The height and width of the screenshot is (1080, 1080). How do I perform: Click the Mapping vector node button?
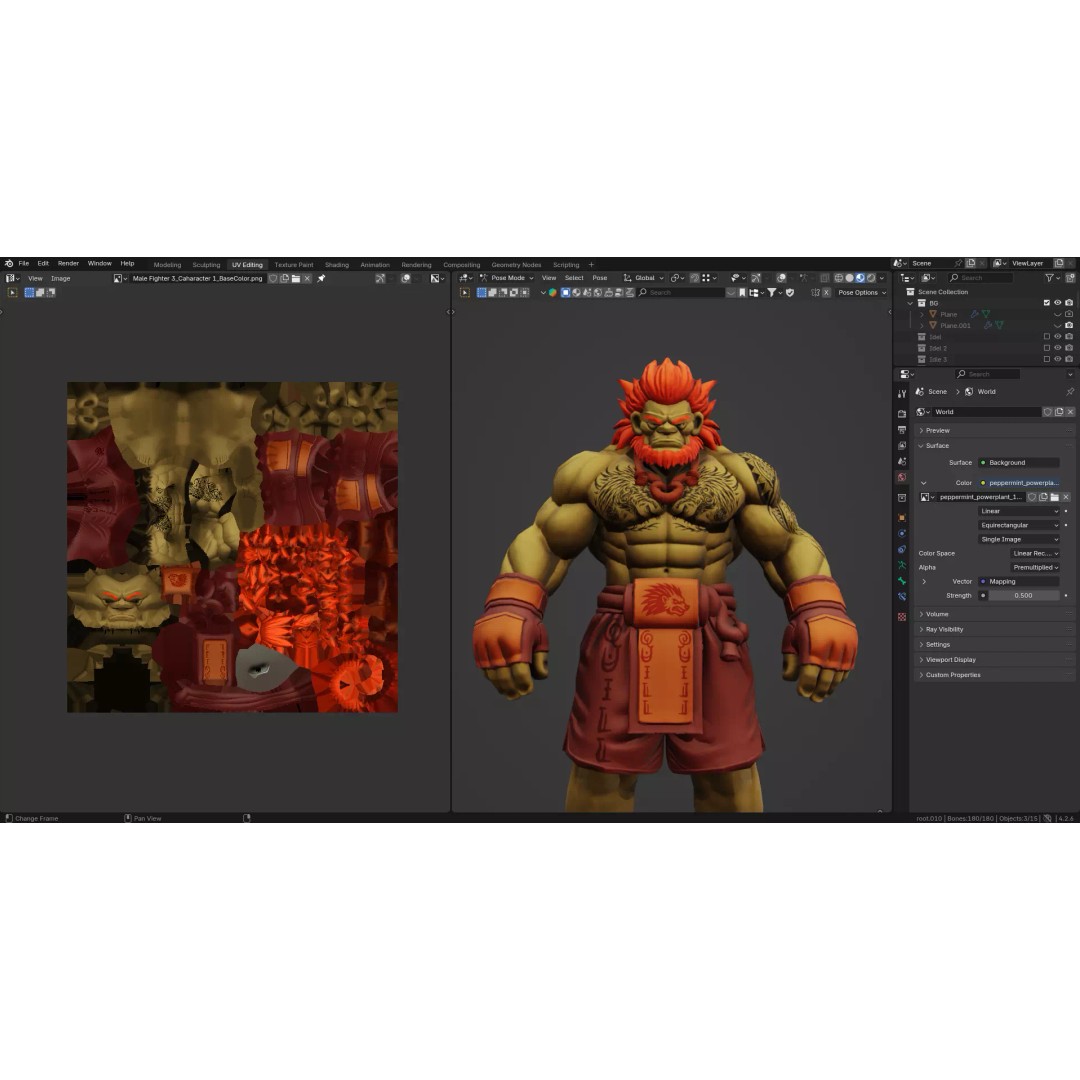[x=1019, y=582]
